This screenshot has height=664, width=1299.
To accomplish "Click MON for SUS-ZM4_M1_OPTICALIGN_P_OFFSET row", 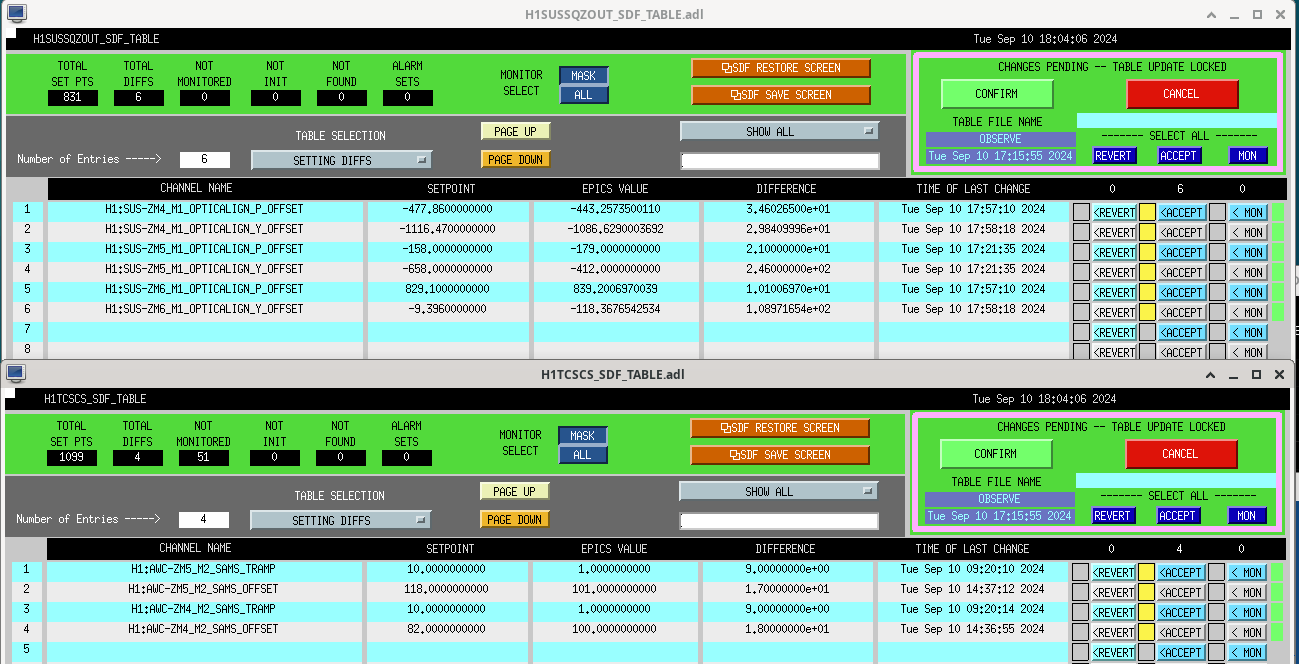I will click(1247, 212).
